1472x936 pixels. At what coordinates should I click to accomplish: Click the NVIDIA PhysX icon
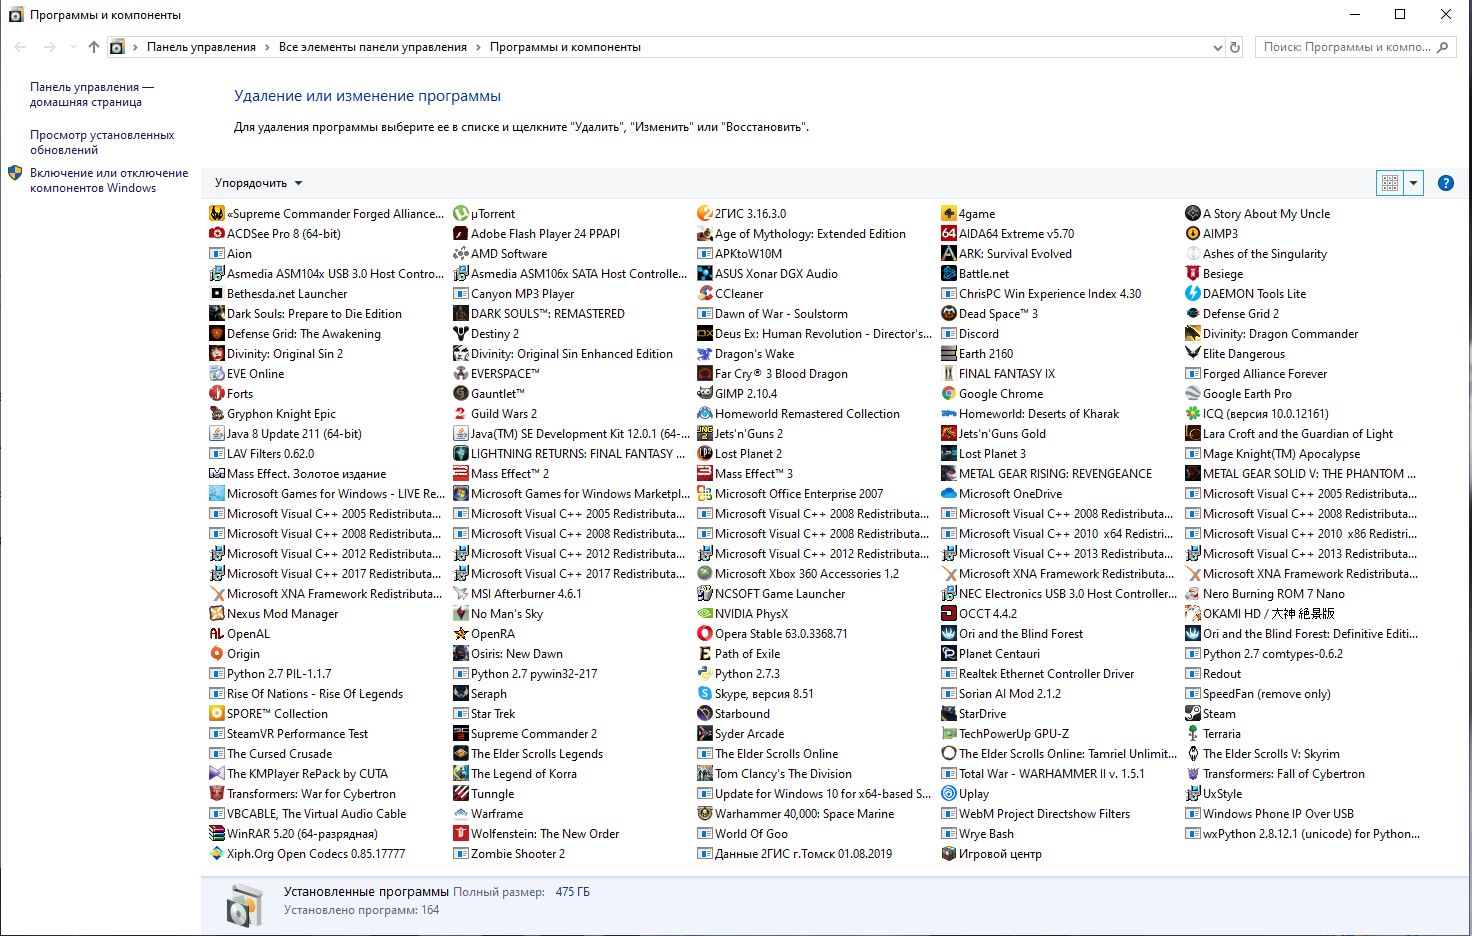pyautogui.click(x=705, y=613)
